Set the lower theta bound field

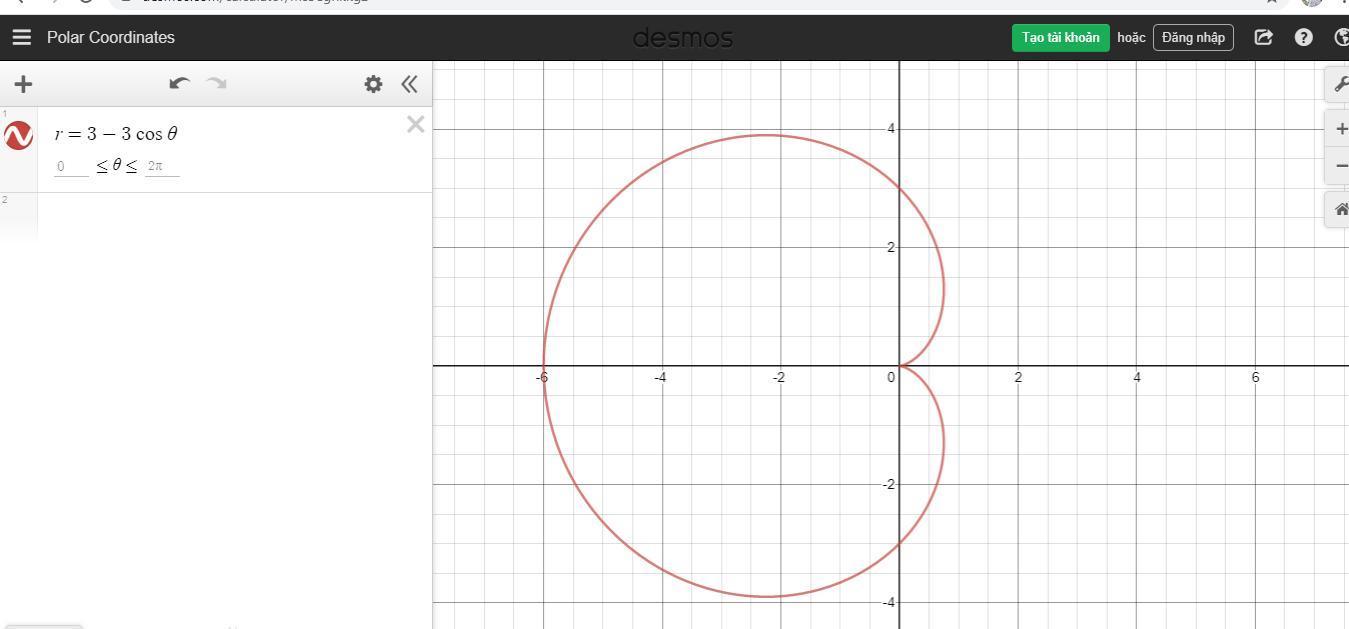click(72, 166)
